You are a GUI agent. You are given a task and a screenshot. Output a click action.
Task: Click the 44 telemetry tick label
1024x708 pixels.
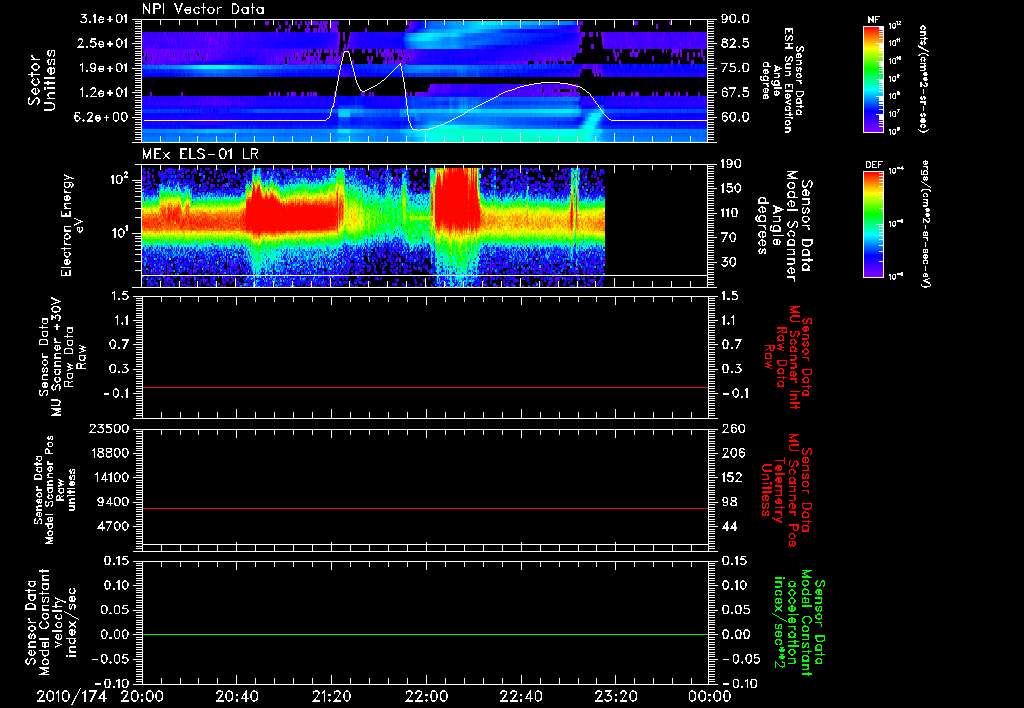pos(728,526)
